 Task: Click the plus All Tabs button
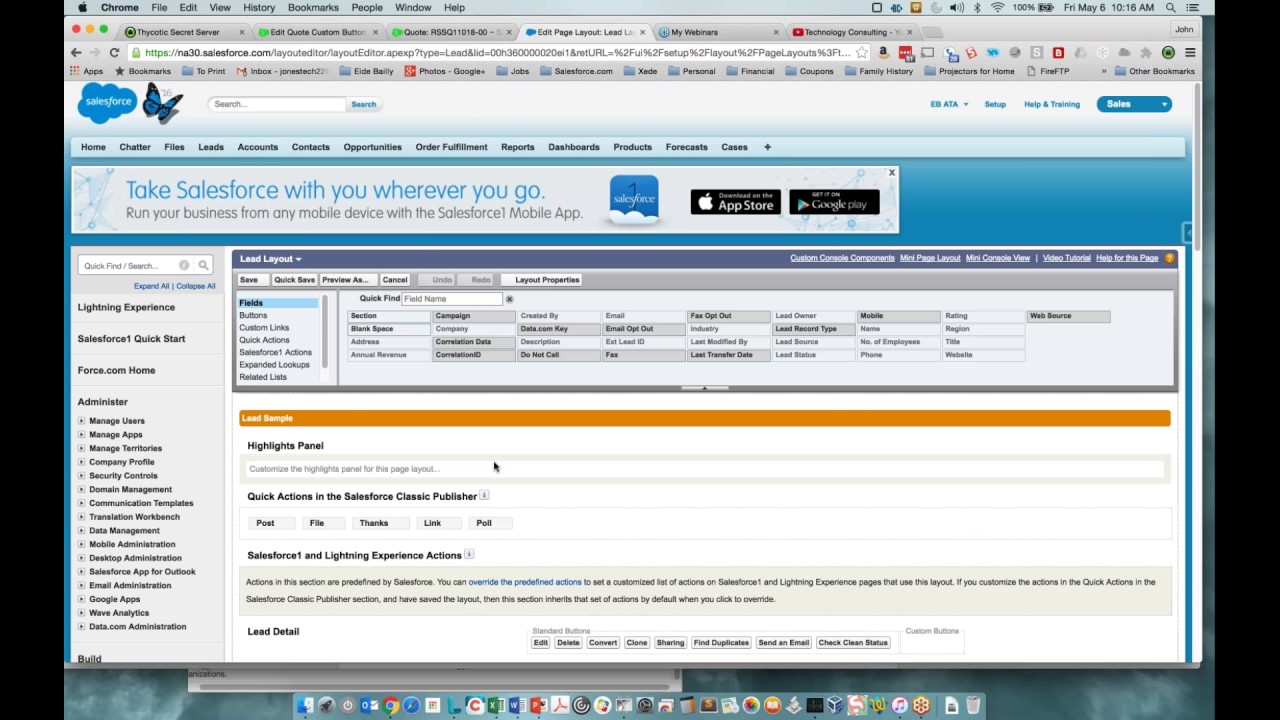tap(767, 147)
